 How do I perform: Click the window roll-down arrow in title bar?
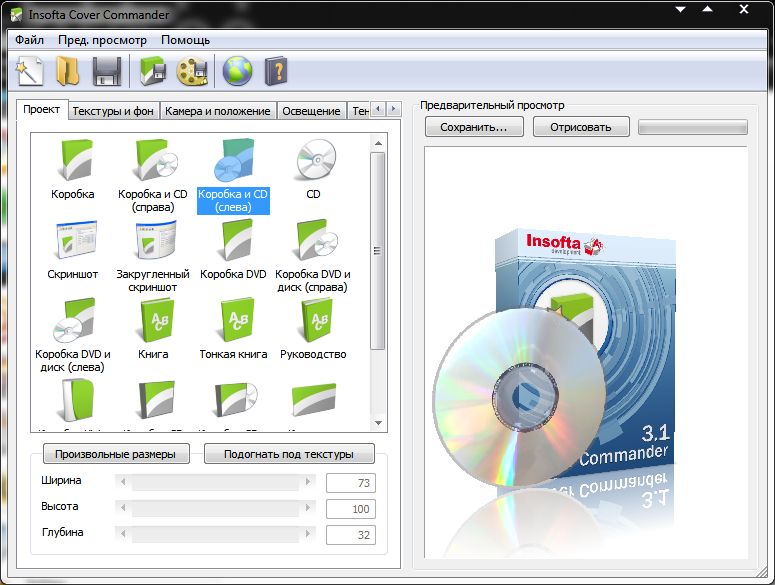click(681, 9)
